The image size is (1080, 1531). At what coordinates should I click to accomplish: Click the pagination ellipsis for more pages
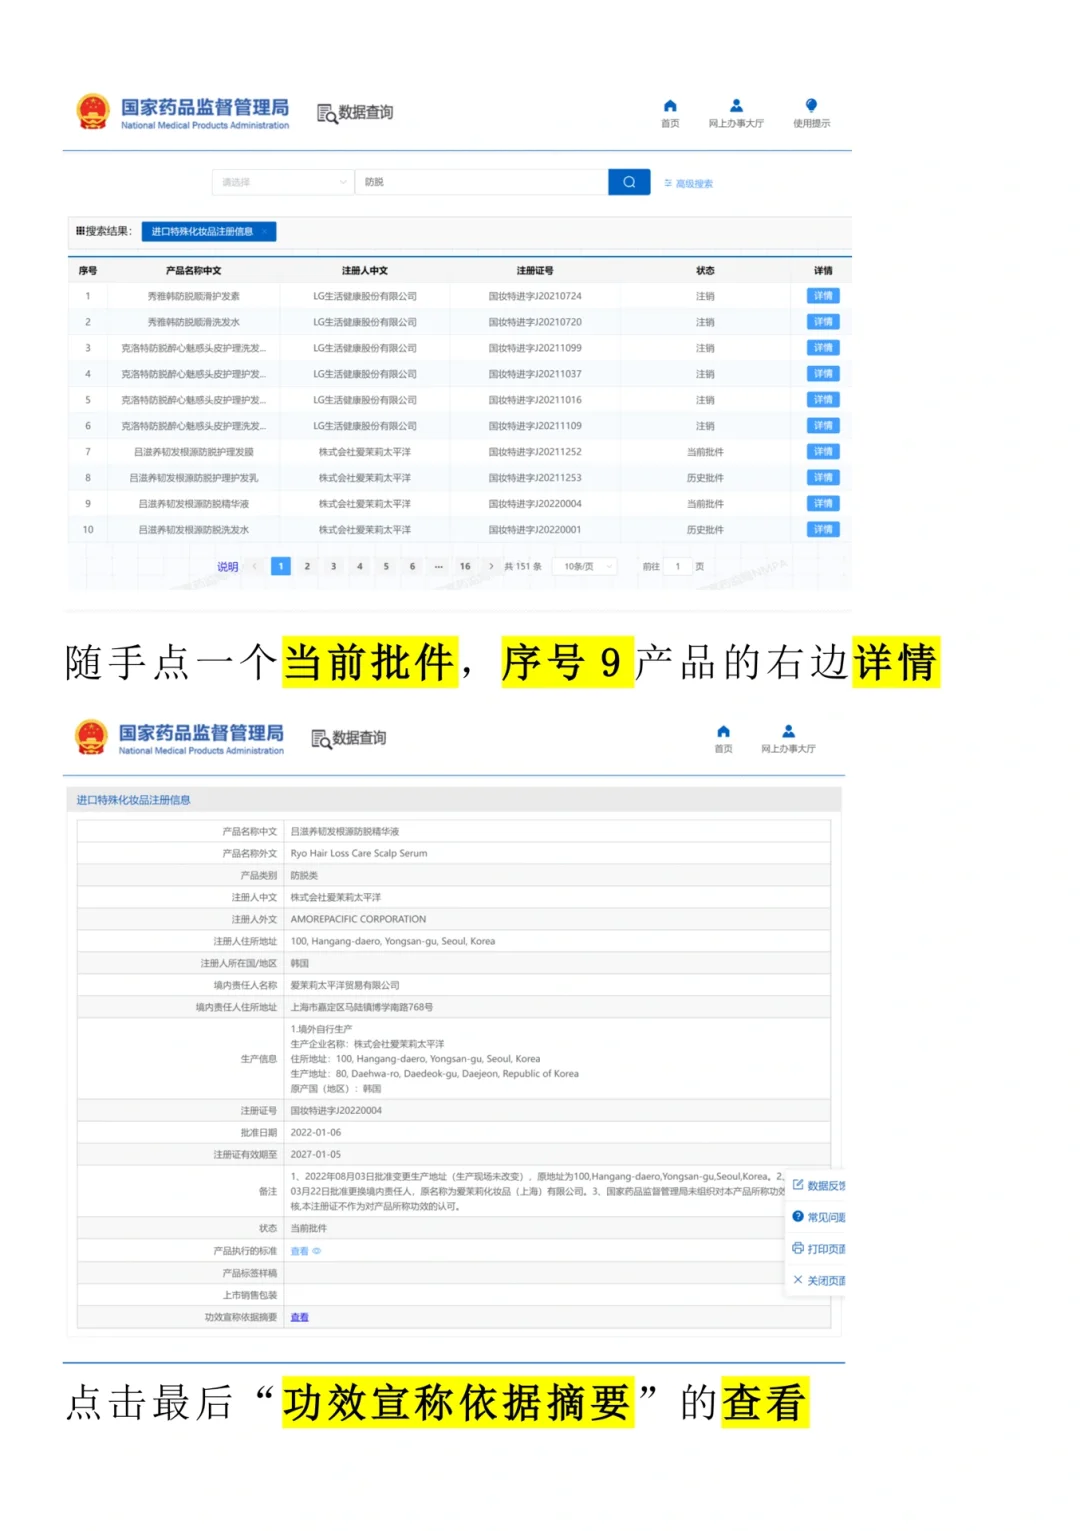coord(438,566)
